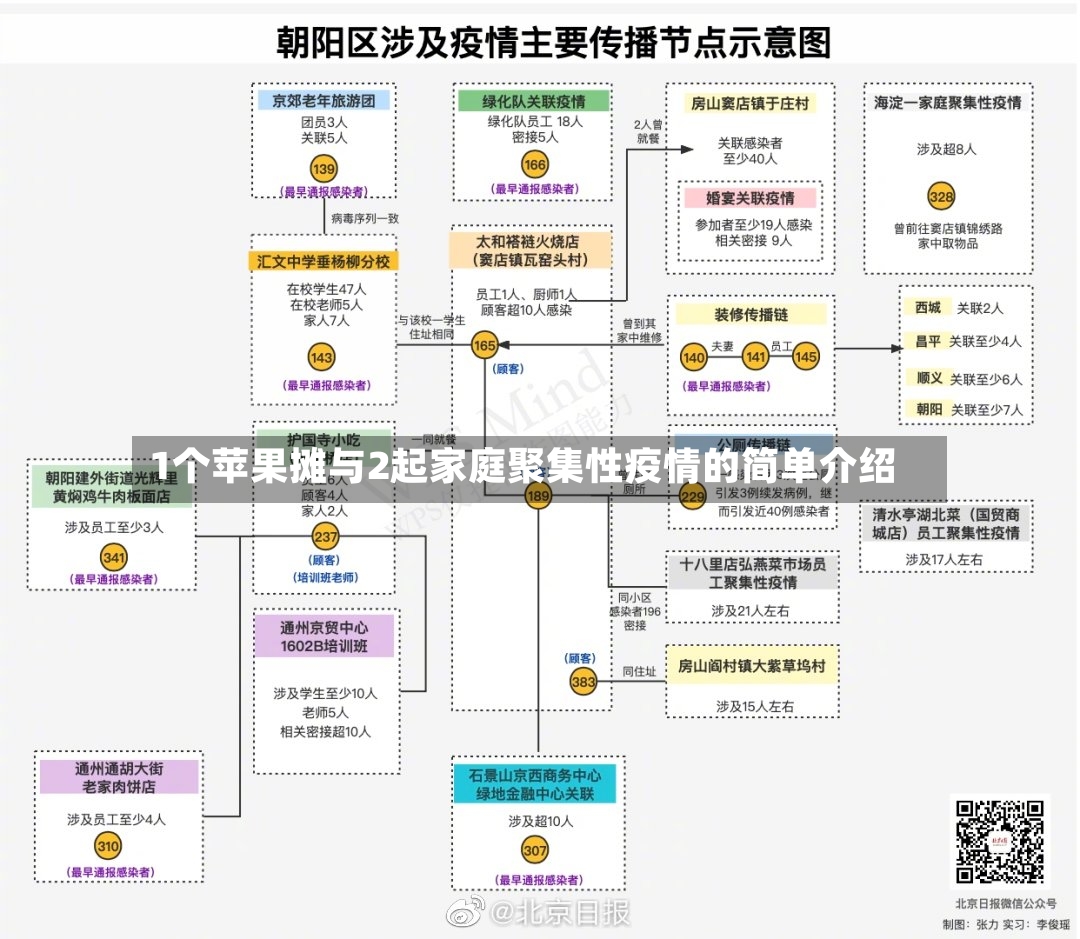Click the text 涉及员工至少3人
This screenshot has height=939, width=1080.
(x=114, y=527)
